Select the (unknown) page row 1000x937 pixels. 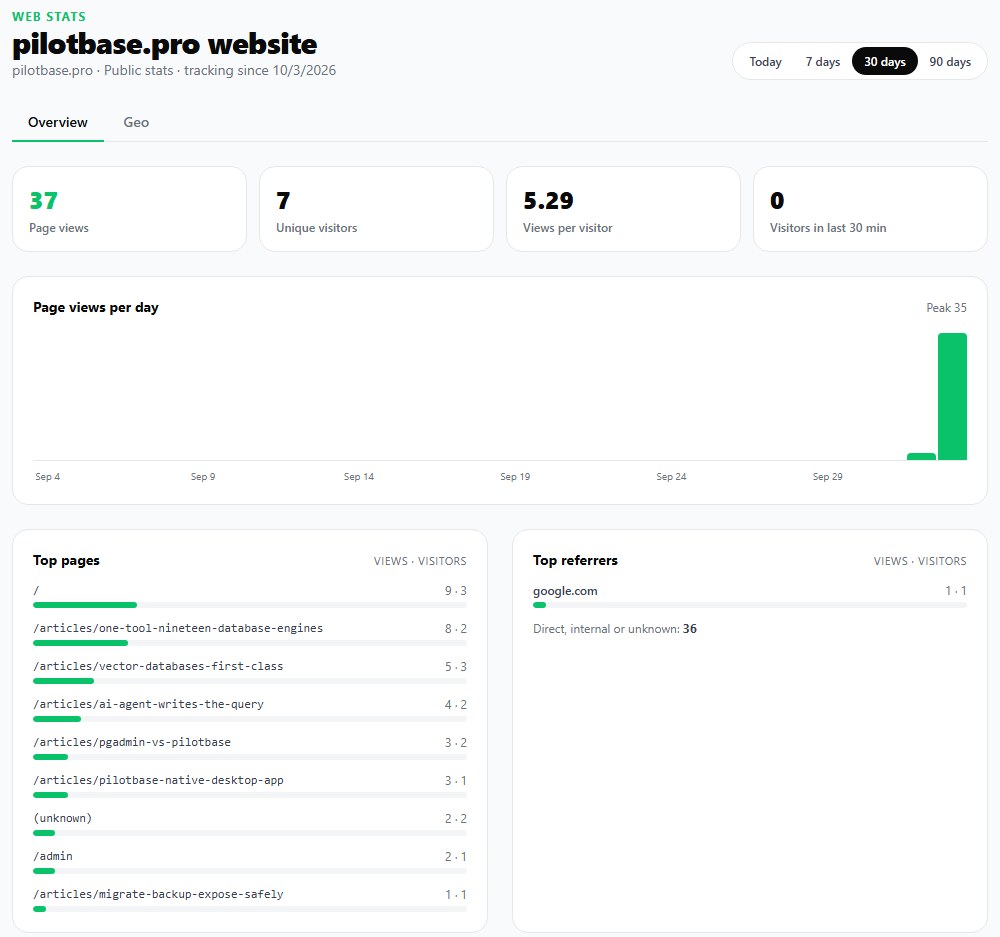(250, 823)
